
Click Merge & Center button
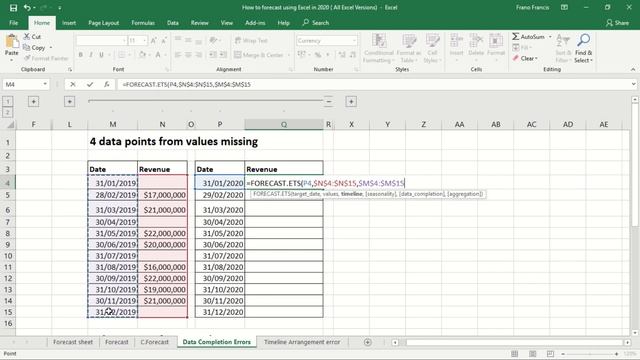click(259, 55)
